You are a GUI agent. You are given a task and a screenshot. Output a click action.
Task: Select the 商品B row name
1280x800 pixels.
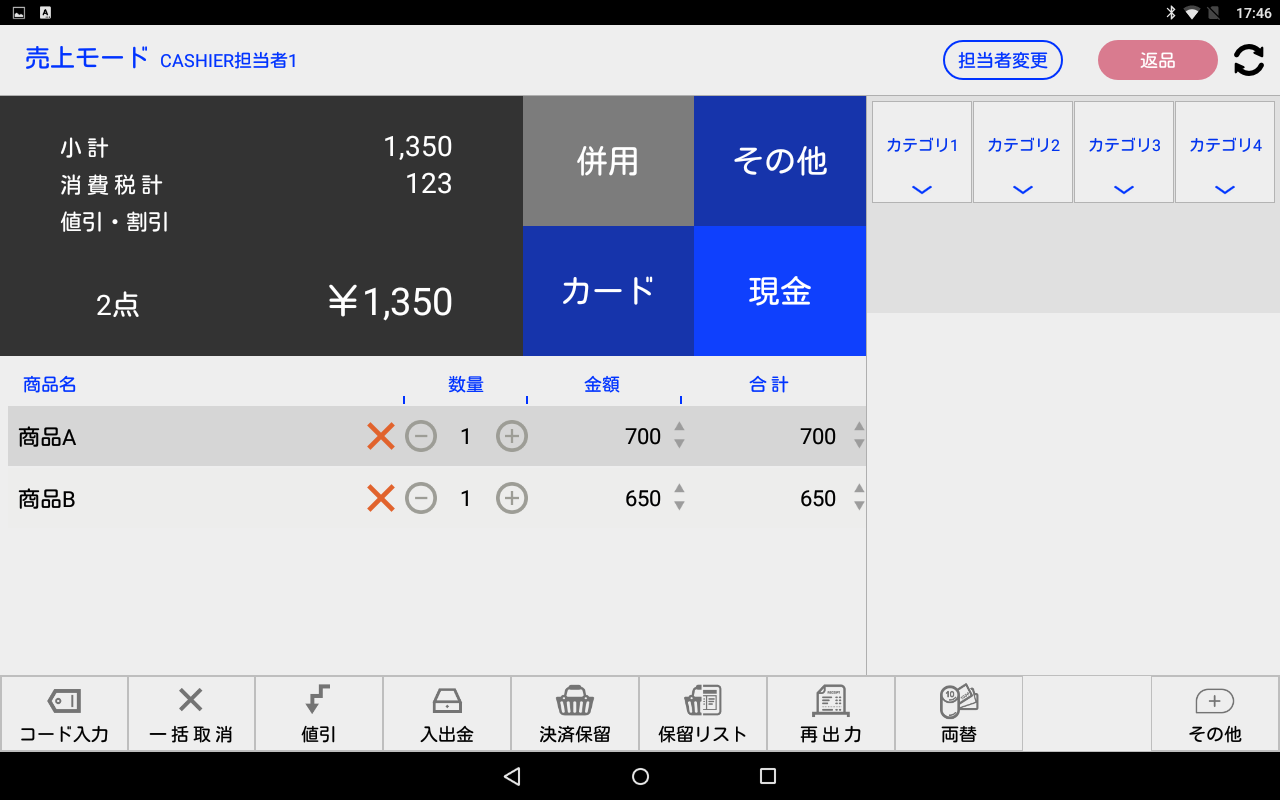[x=47, y=499]
